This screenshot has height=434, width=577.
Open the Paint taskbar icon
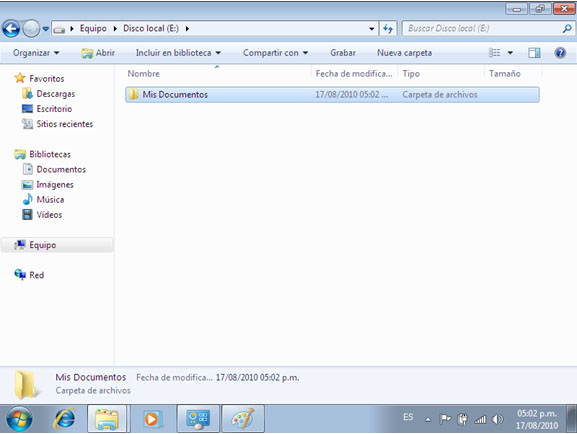click(243, 419)
